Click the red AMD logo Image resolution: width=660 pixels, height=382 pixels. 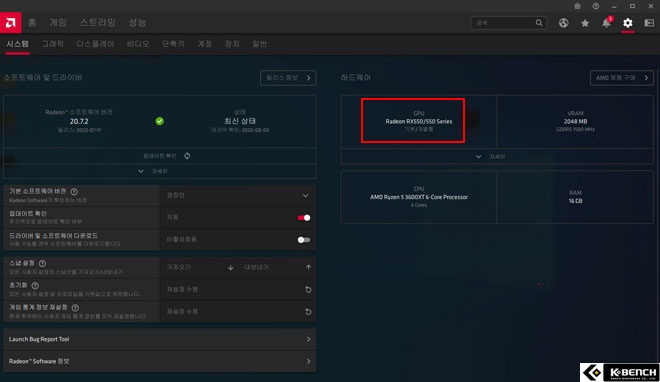click(x=11, y=23)
